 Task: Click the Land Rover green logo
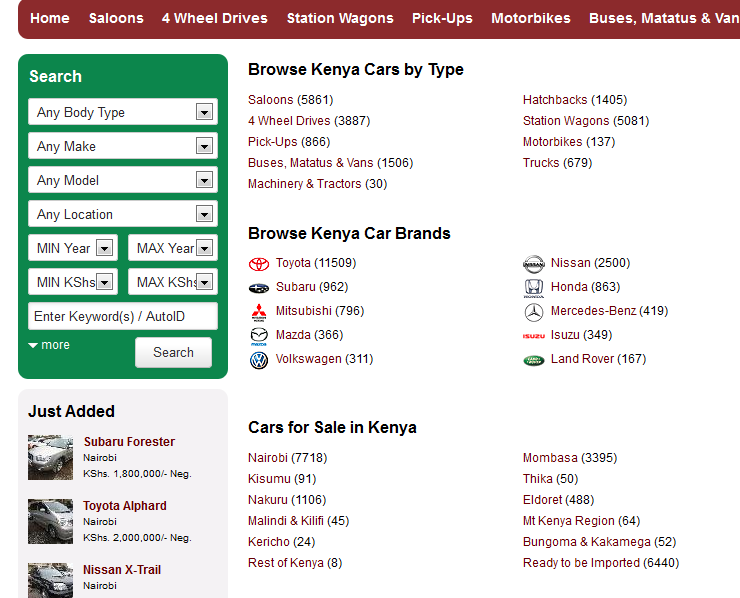(534, 361)
